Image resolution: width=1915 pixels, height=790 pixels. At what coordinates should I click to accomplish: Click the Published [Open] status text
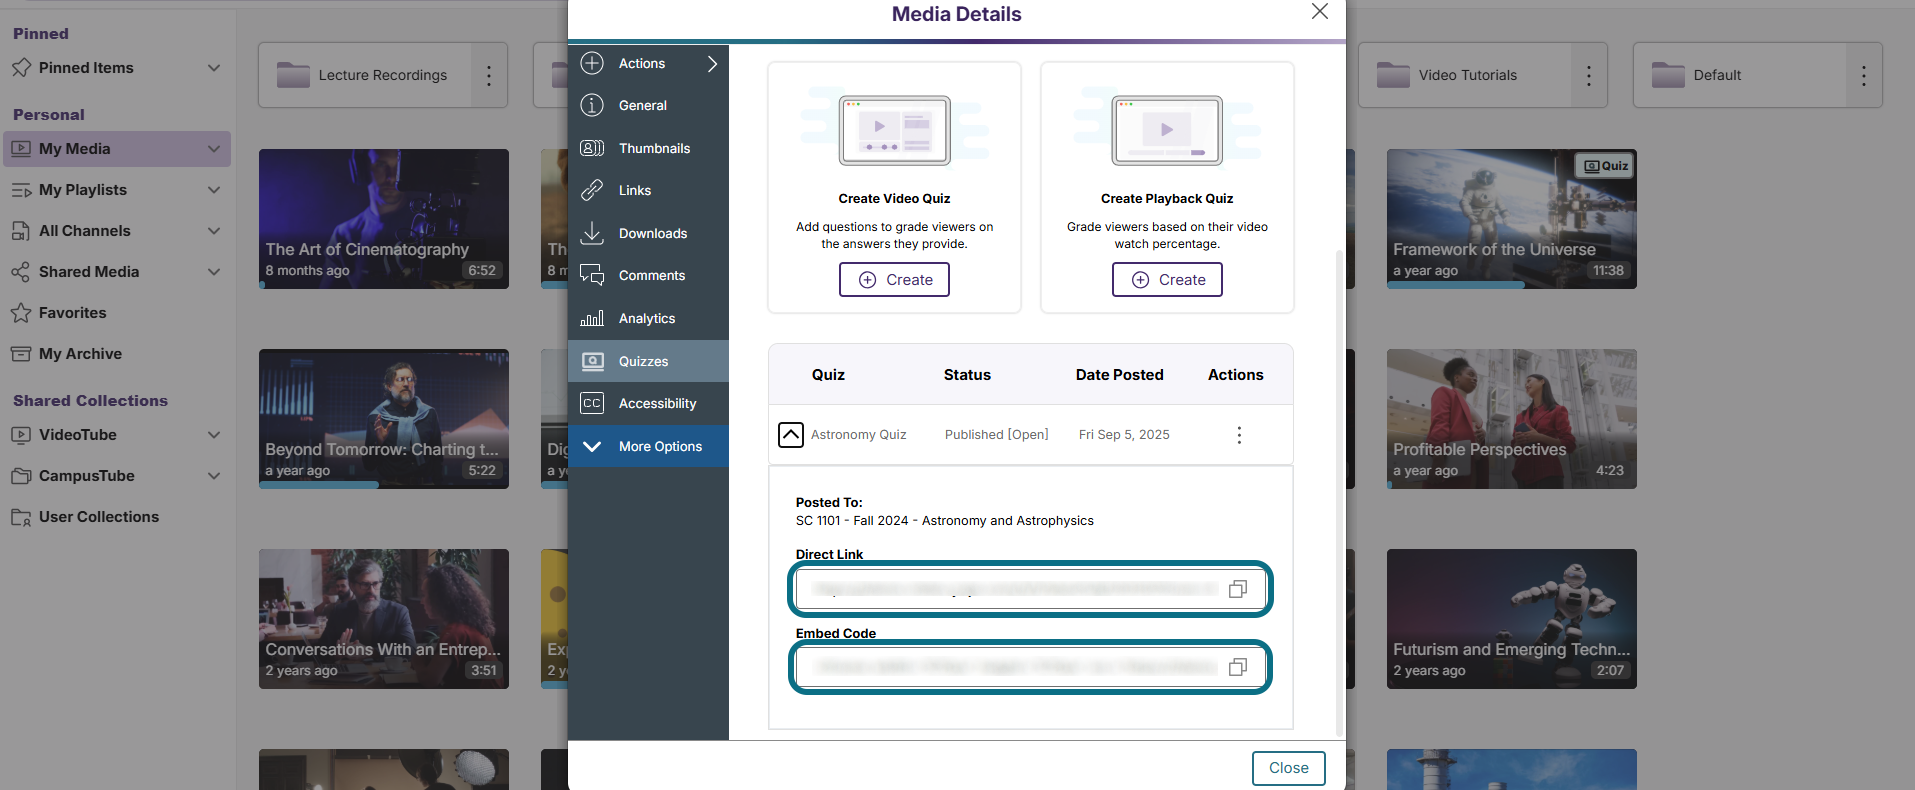pos(997,435)
